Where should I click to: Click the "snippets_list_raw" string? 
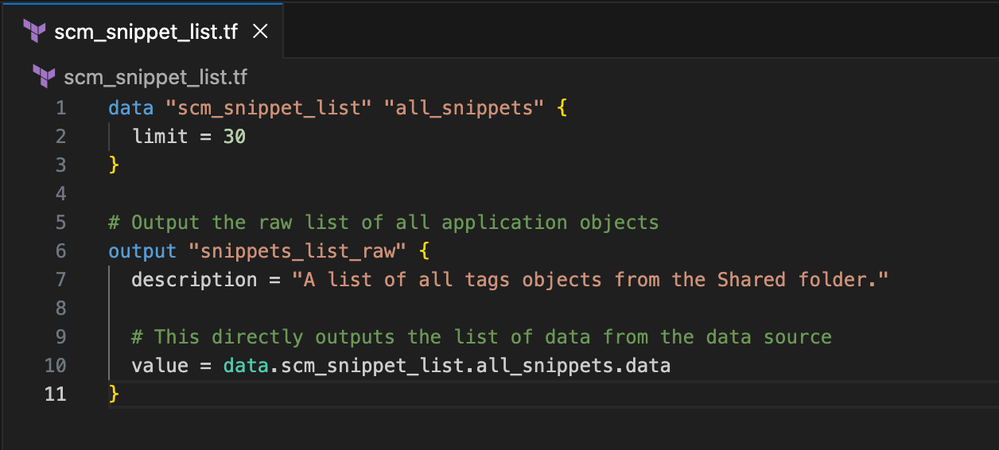(x=297, y=251)
